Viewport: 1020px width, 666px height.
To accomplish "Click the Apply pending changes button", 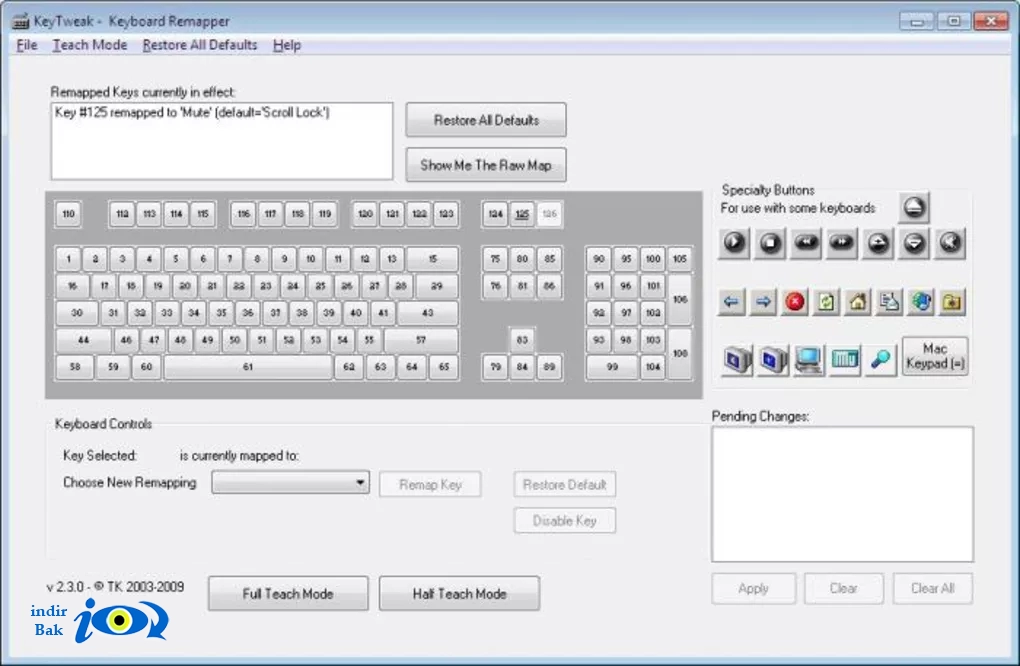I will [x=753, y=589].
